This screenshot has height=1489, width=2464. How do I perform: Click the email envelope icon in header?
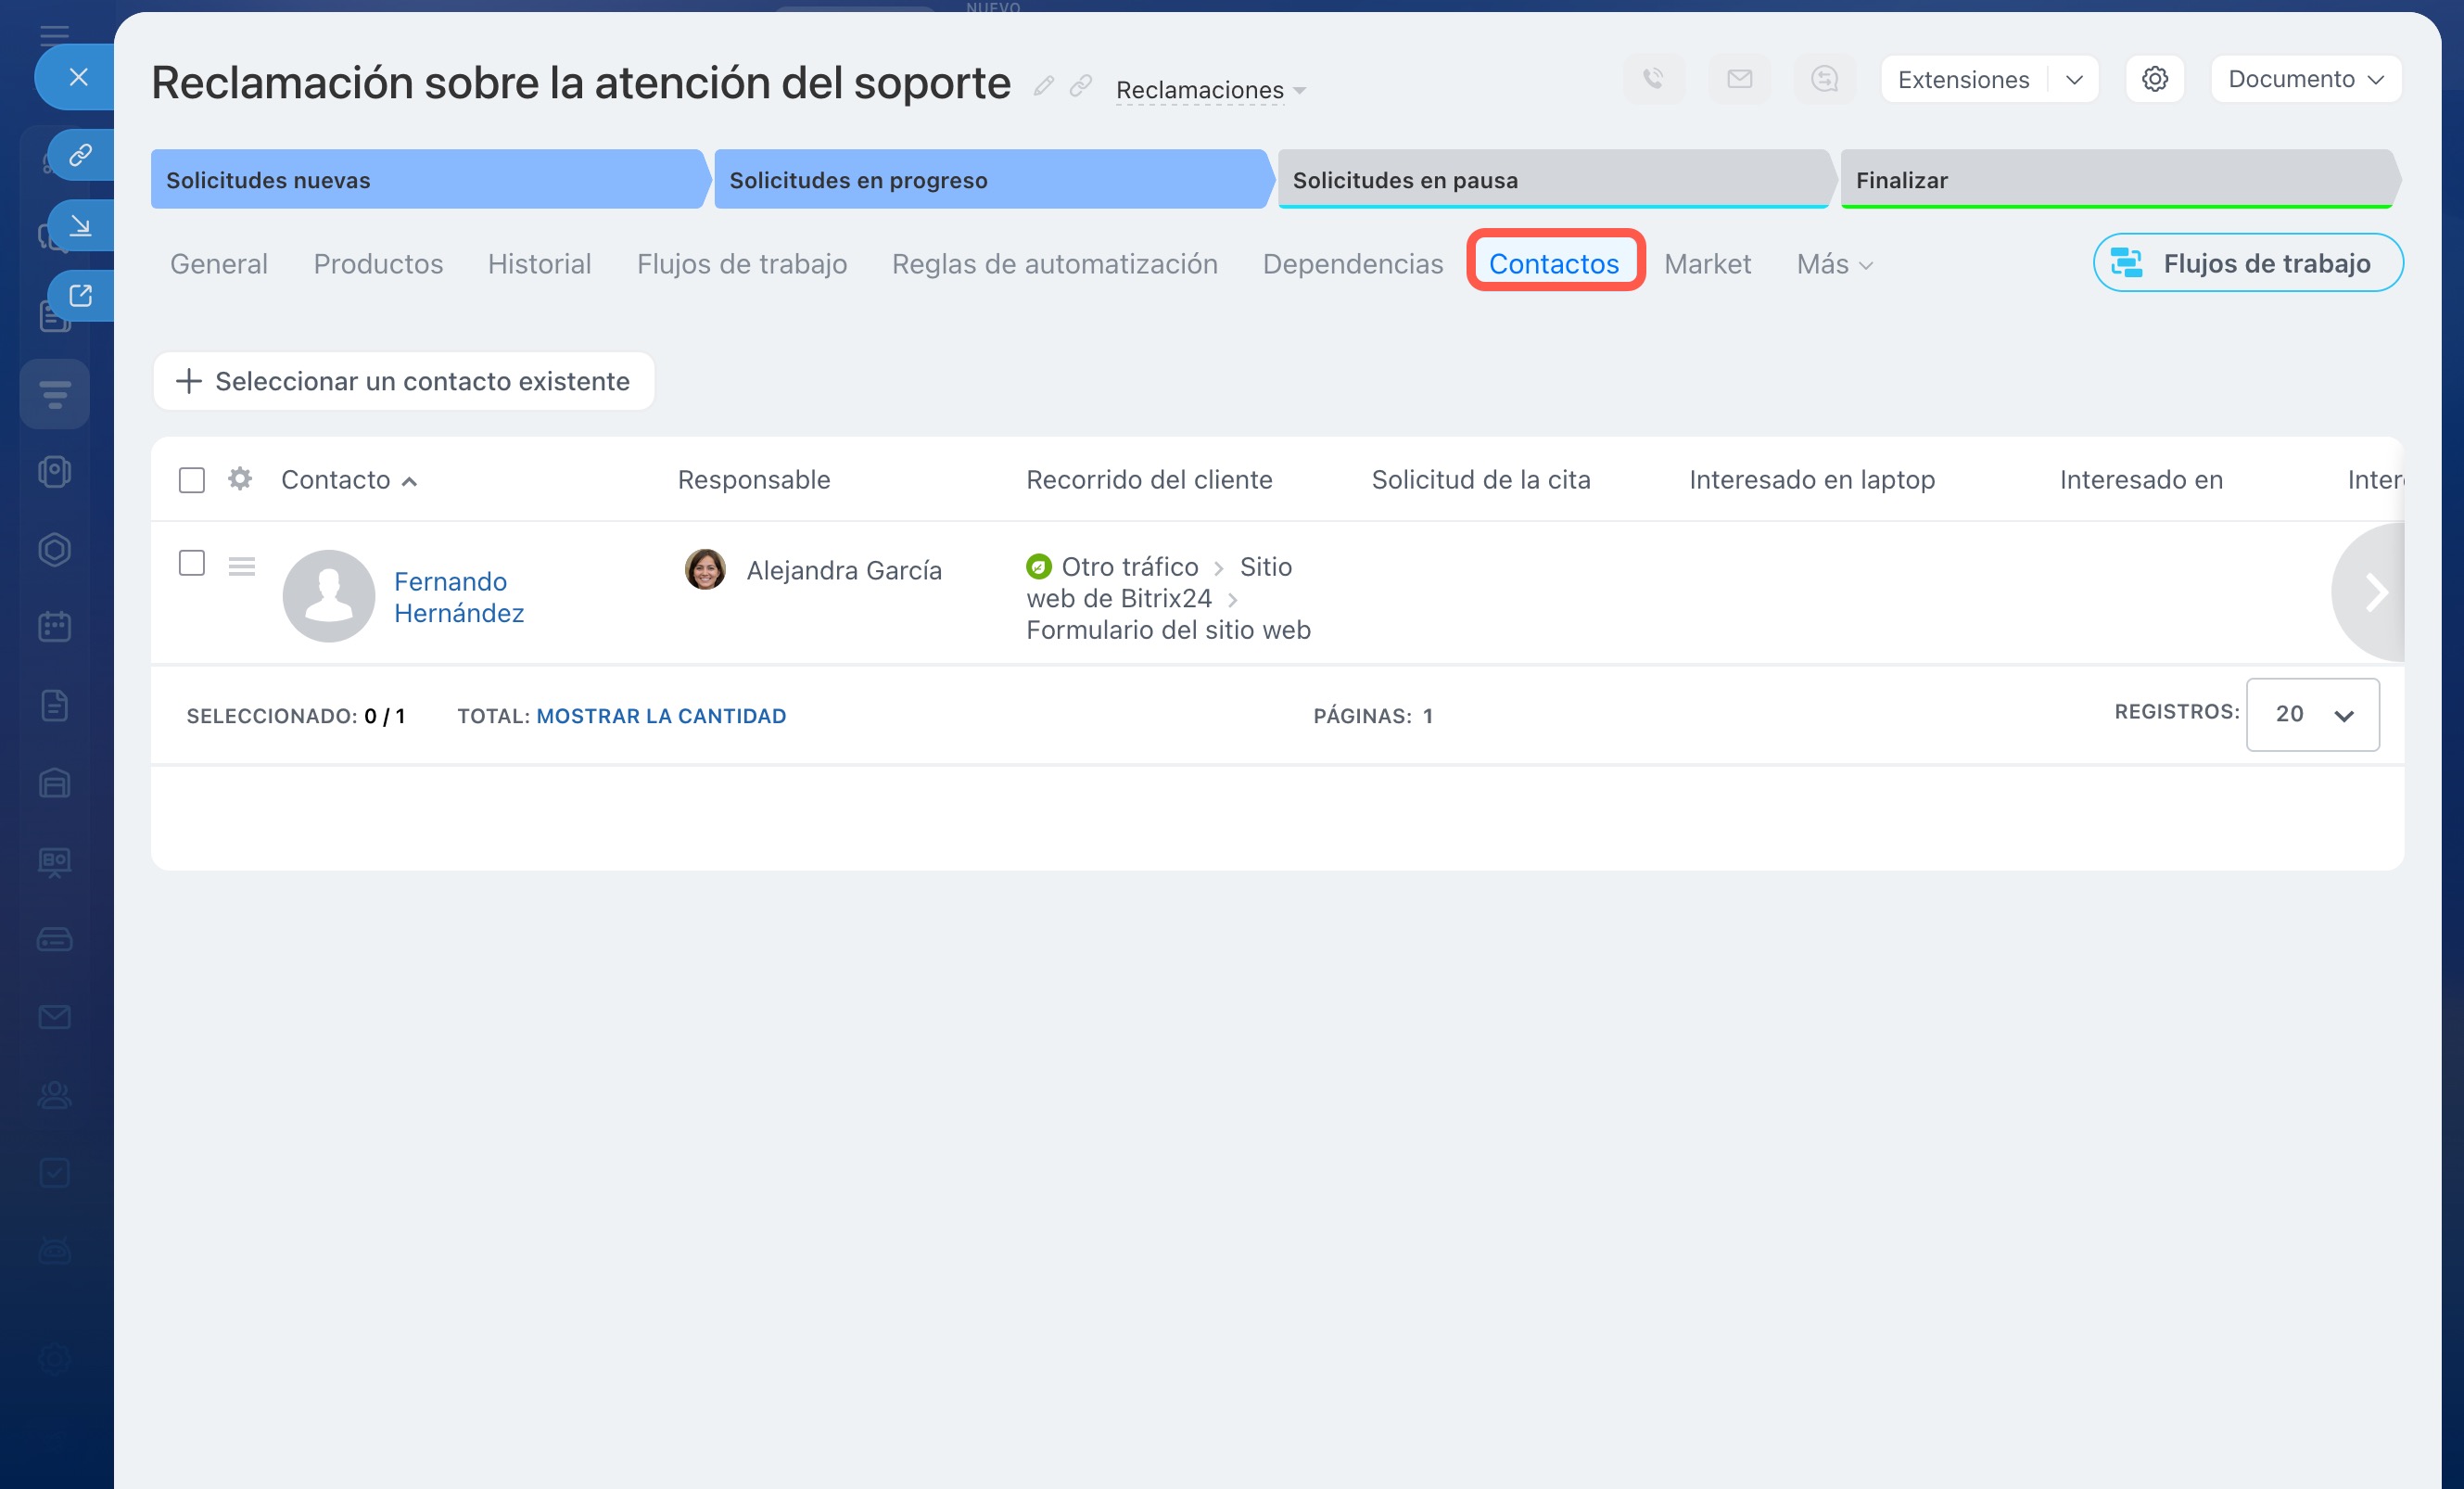pos(1739,79)
